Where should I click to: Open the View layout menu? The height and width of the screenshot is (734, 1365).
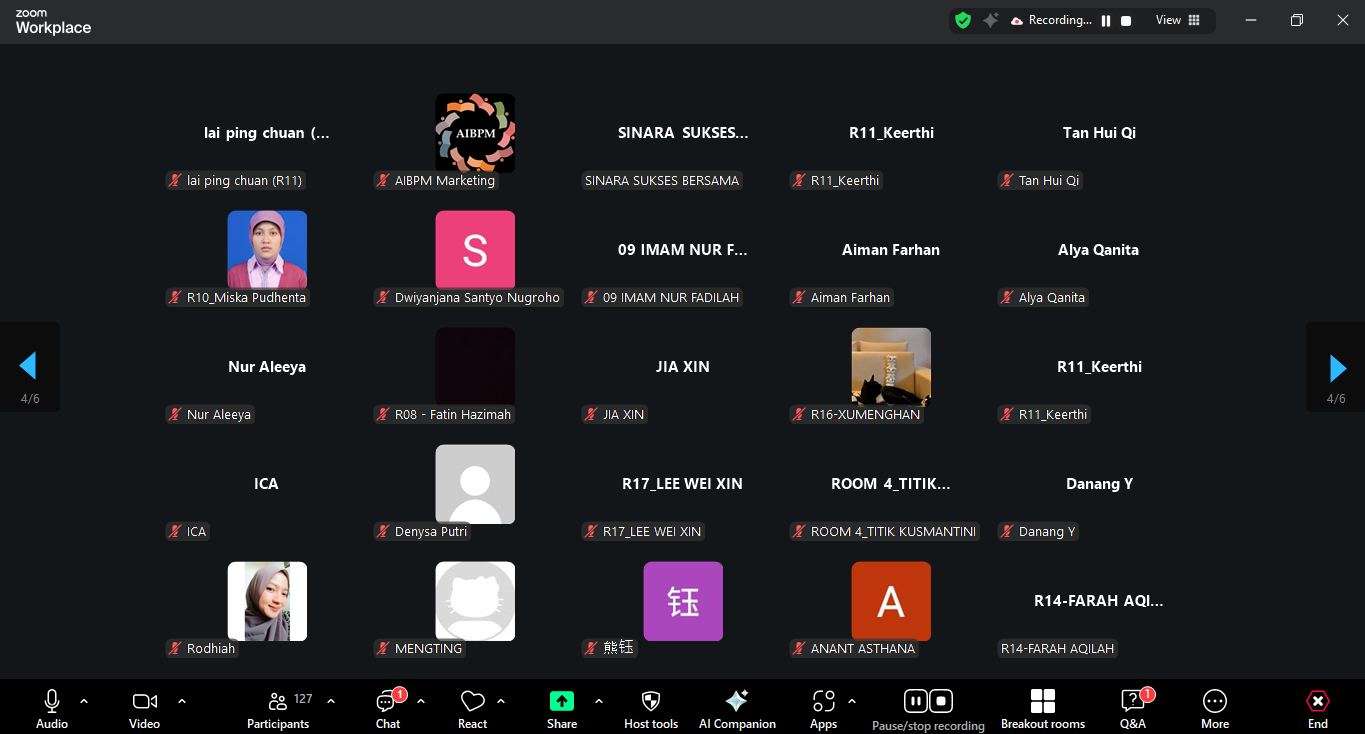click(1178, 20)
